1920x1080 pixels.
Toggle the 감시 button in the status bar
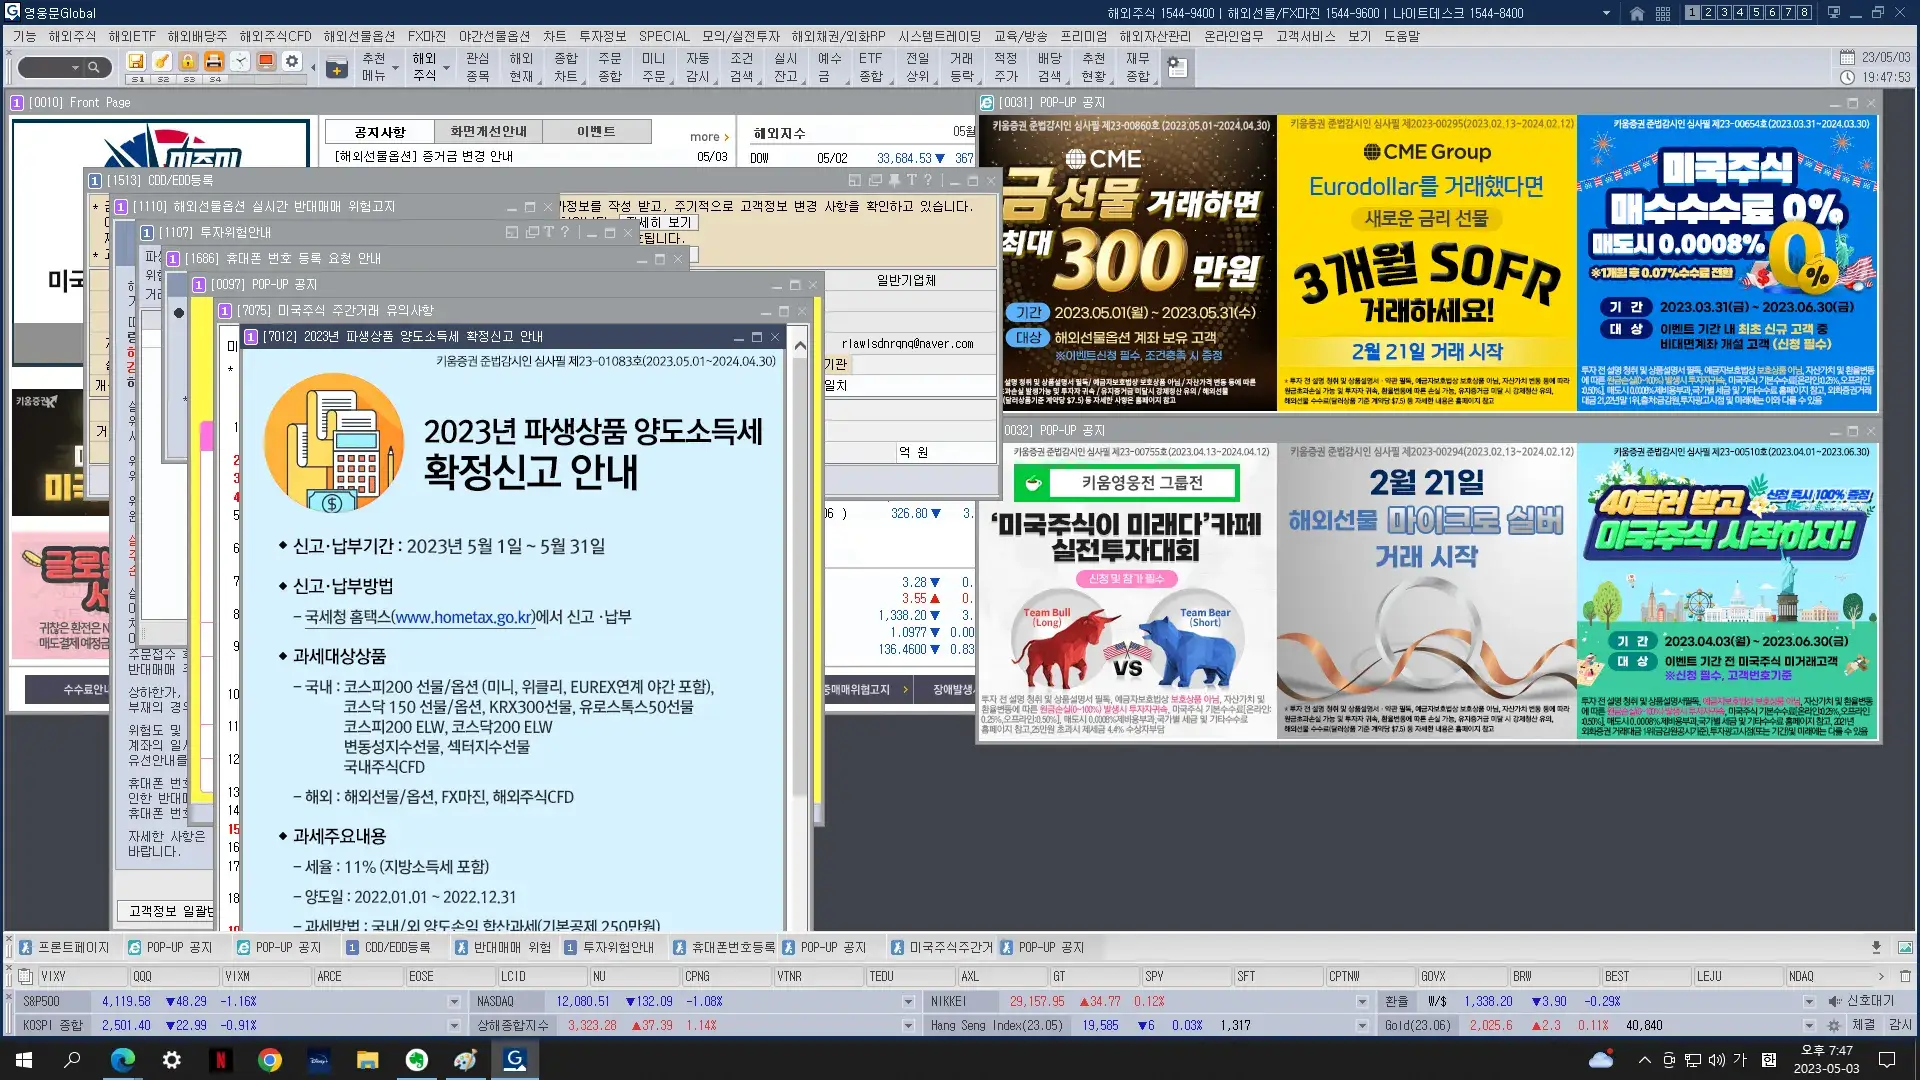tap(1900, 1025)
